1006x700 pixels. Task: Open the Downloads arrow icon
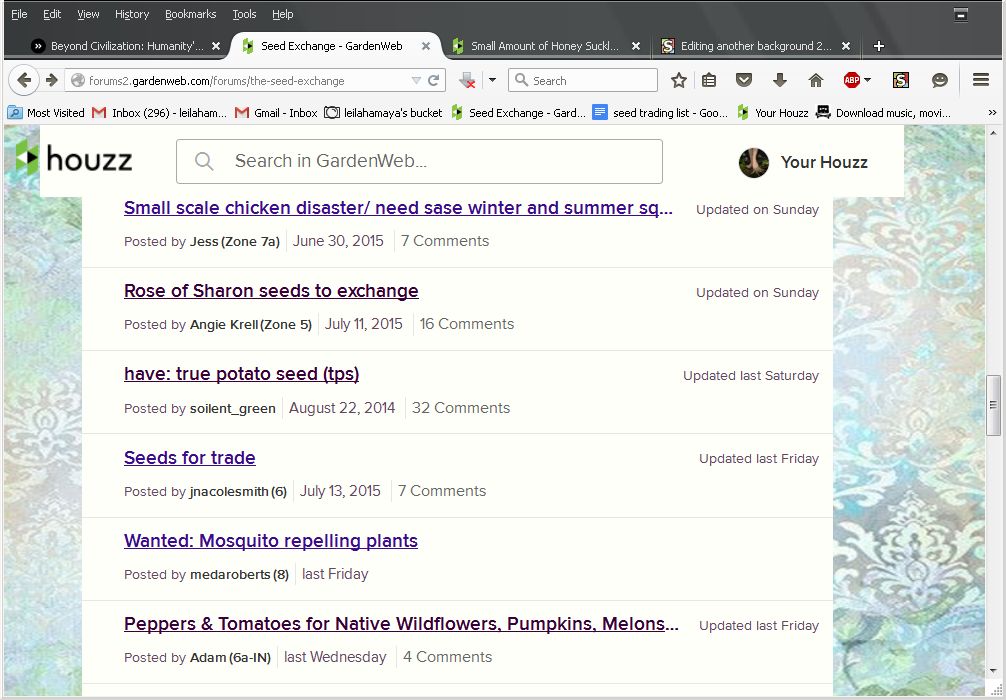tap(780, 80)
